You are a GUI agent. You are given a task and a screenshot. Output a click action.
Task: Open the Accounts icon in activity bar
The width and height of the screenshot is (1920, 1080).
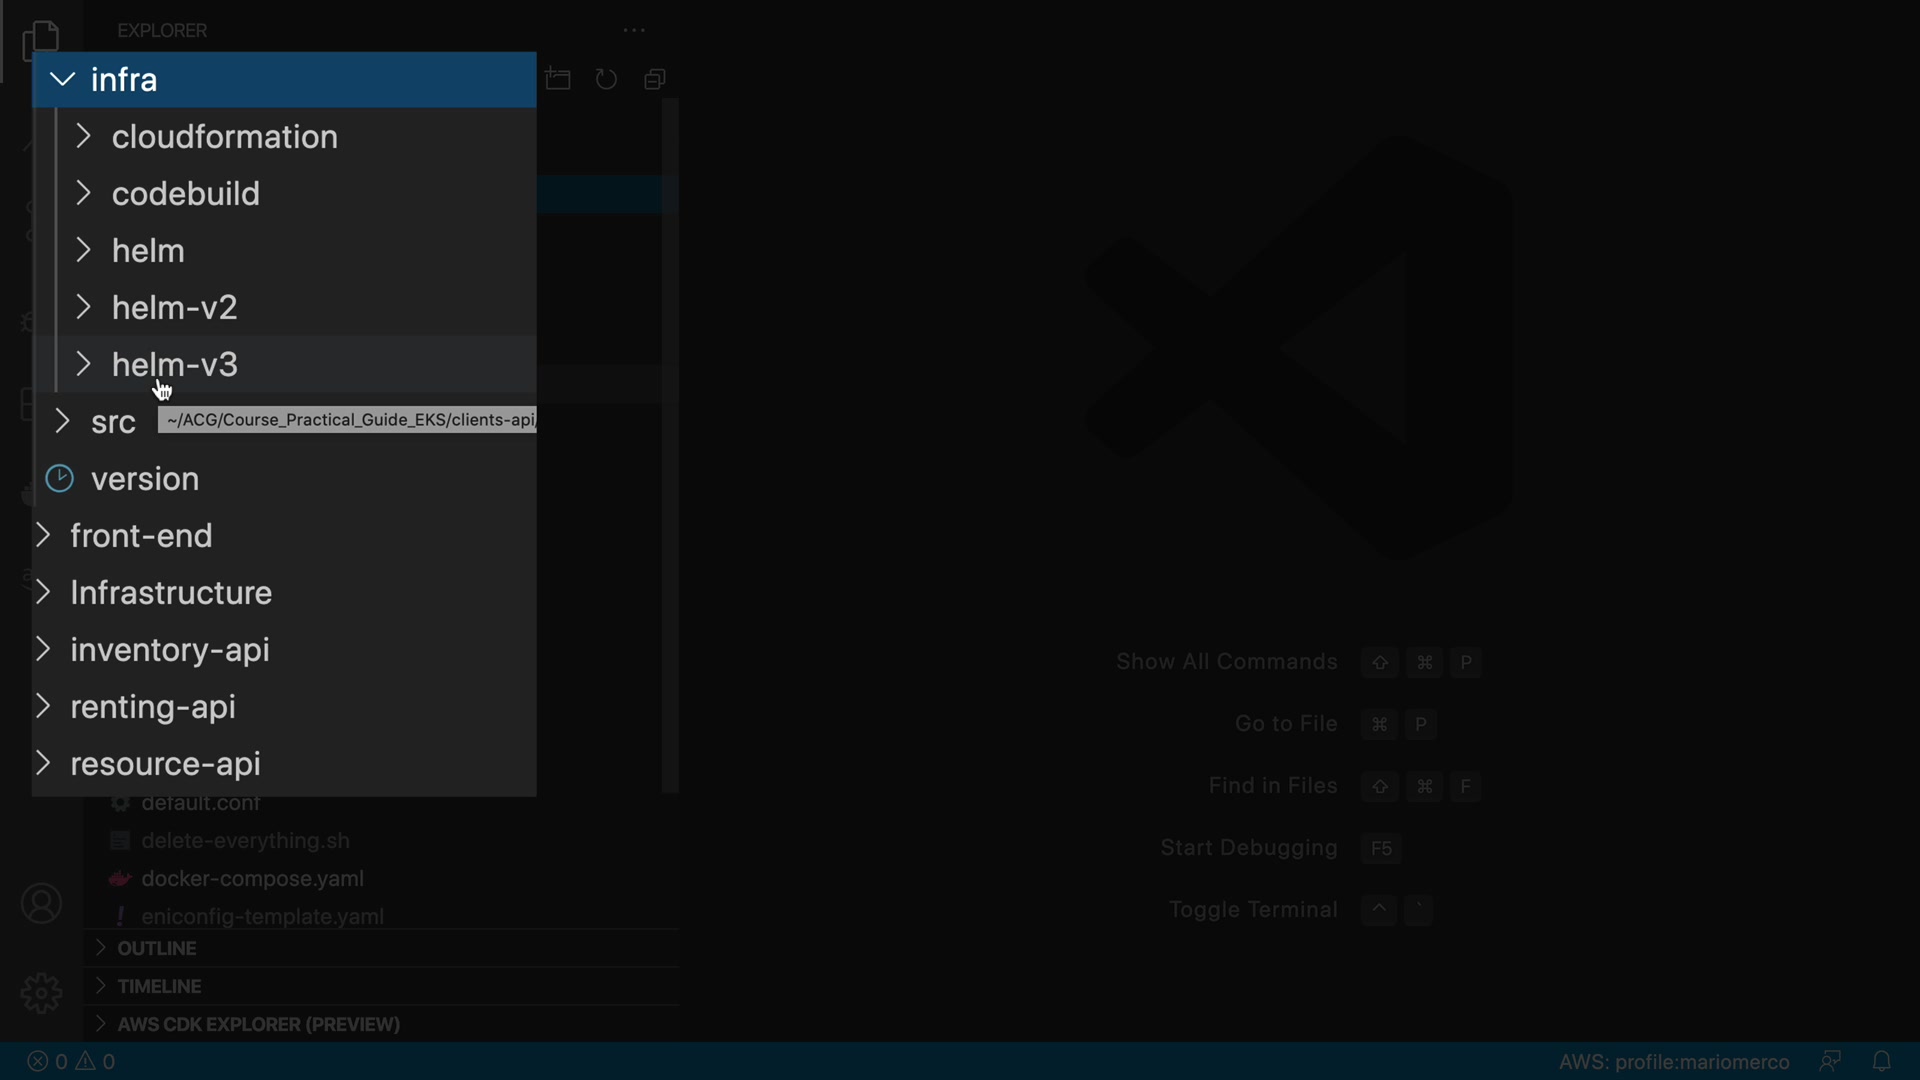tap(41, 904)
